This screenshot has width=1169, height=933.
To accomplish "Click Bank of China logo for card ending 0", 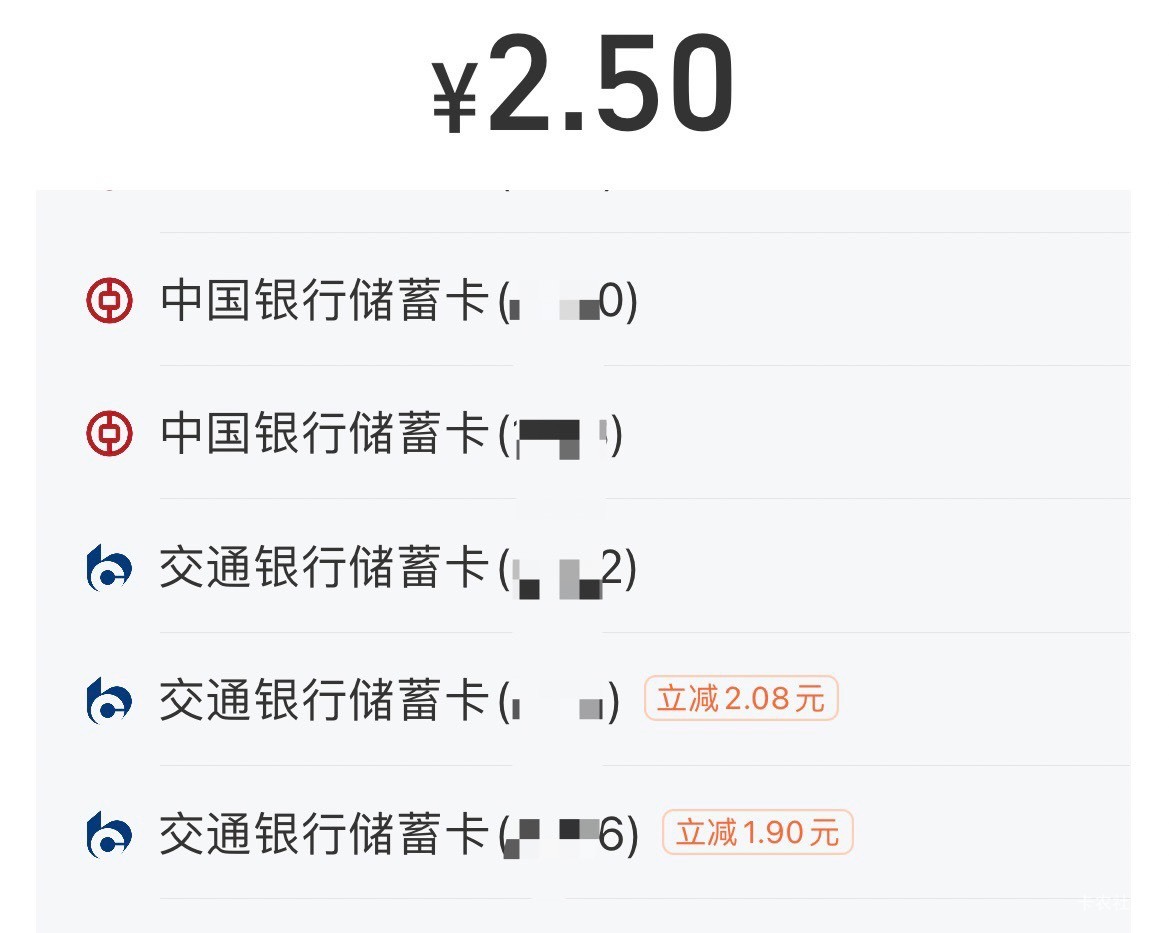I will (x=109, y=301).
